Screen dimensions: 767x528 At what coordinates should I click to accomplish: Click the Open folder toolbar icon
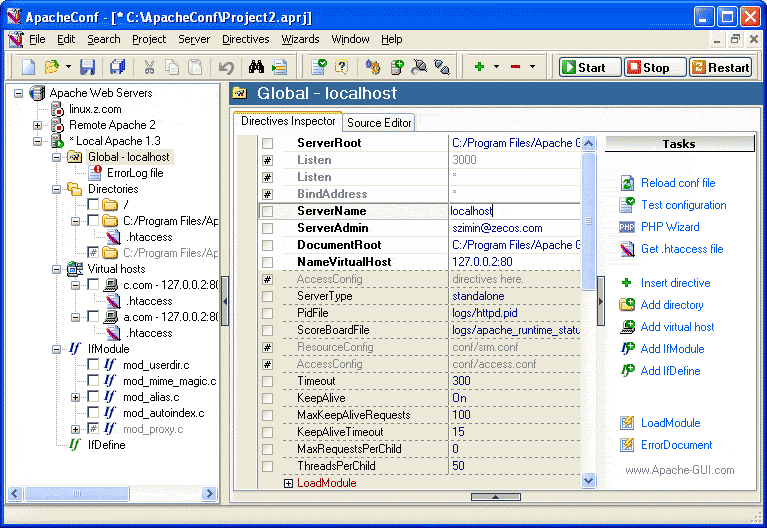point(51,67)
